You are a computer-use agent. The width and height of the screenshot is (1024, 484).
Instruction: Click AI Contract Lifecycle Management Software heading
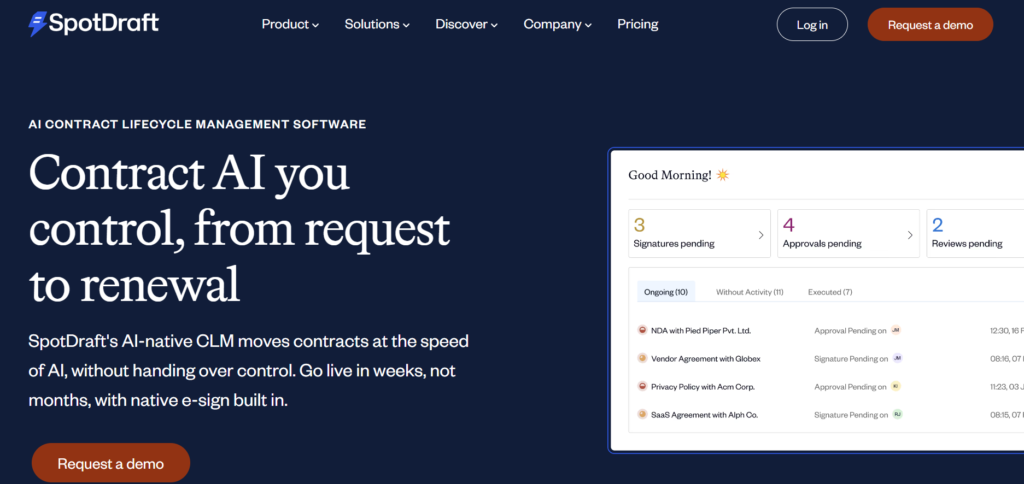coord(197,124)
